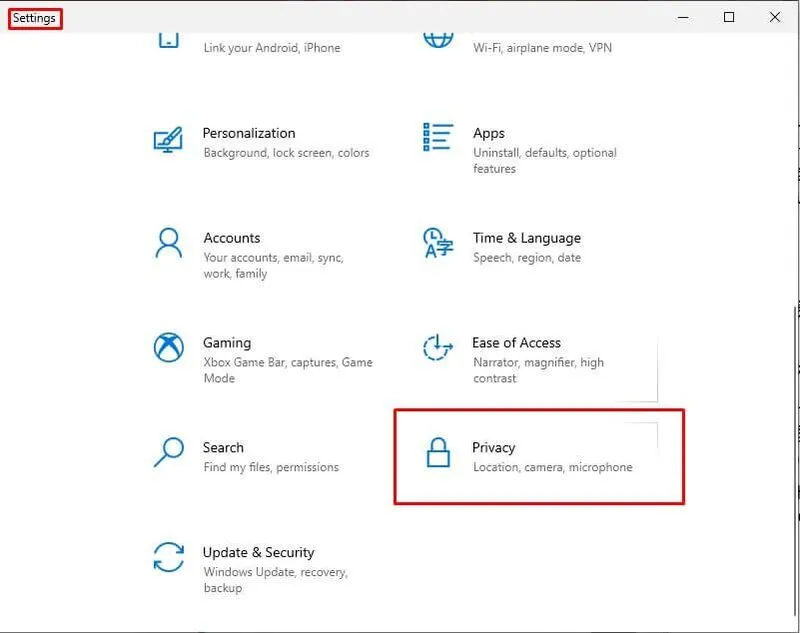Open Personalization settings heading

(x=249, y=133)
